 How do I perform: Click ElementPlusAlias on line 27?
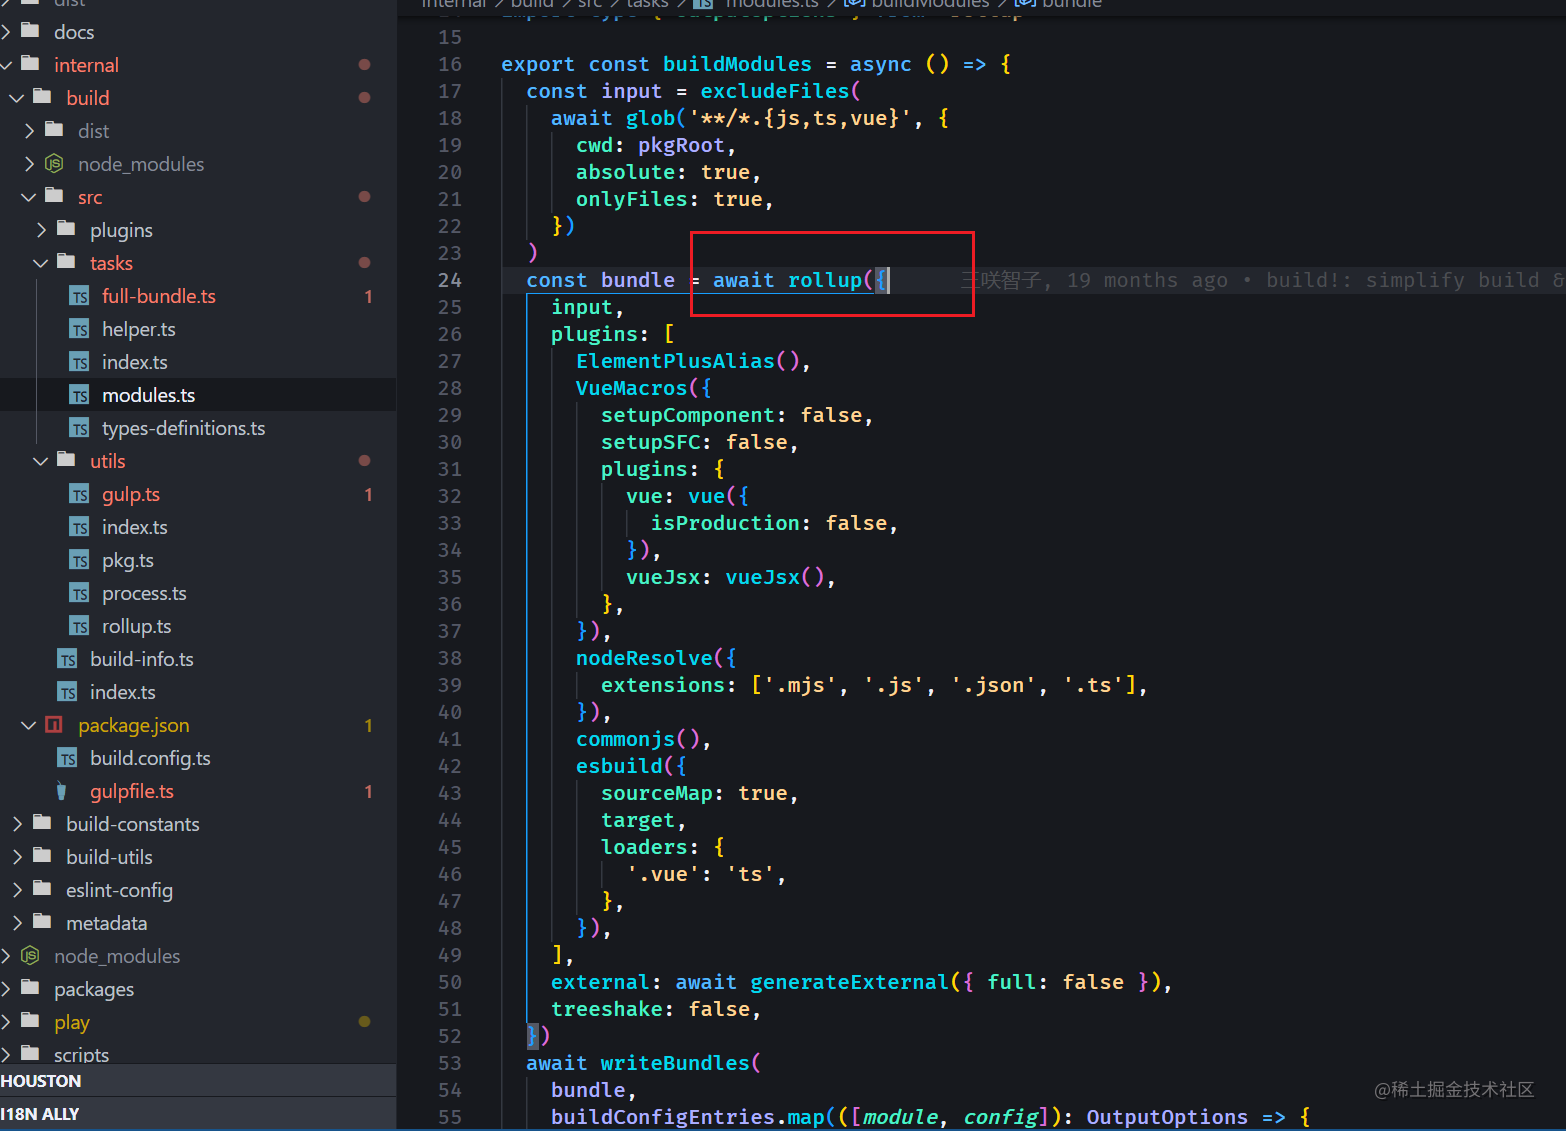pyautogui.click(x=675, y=361)
